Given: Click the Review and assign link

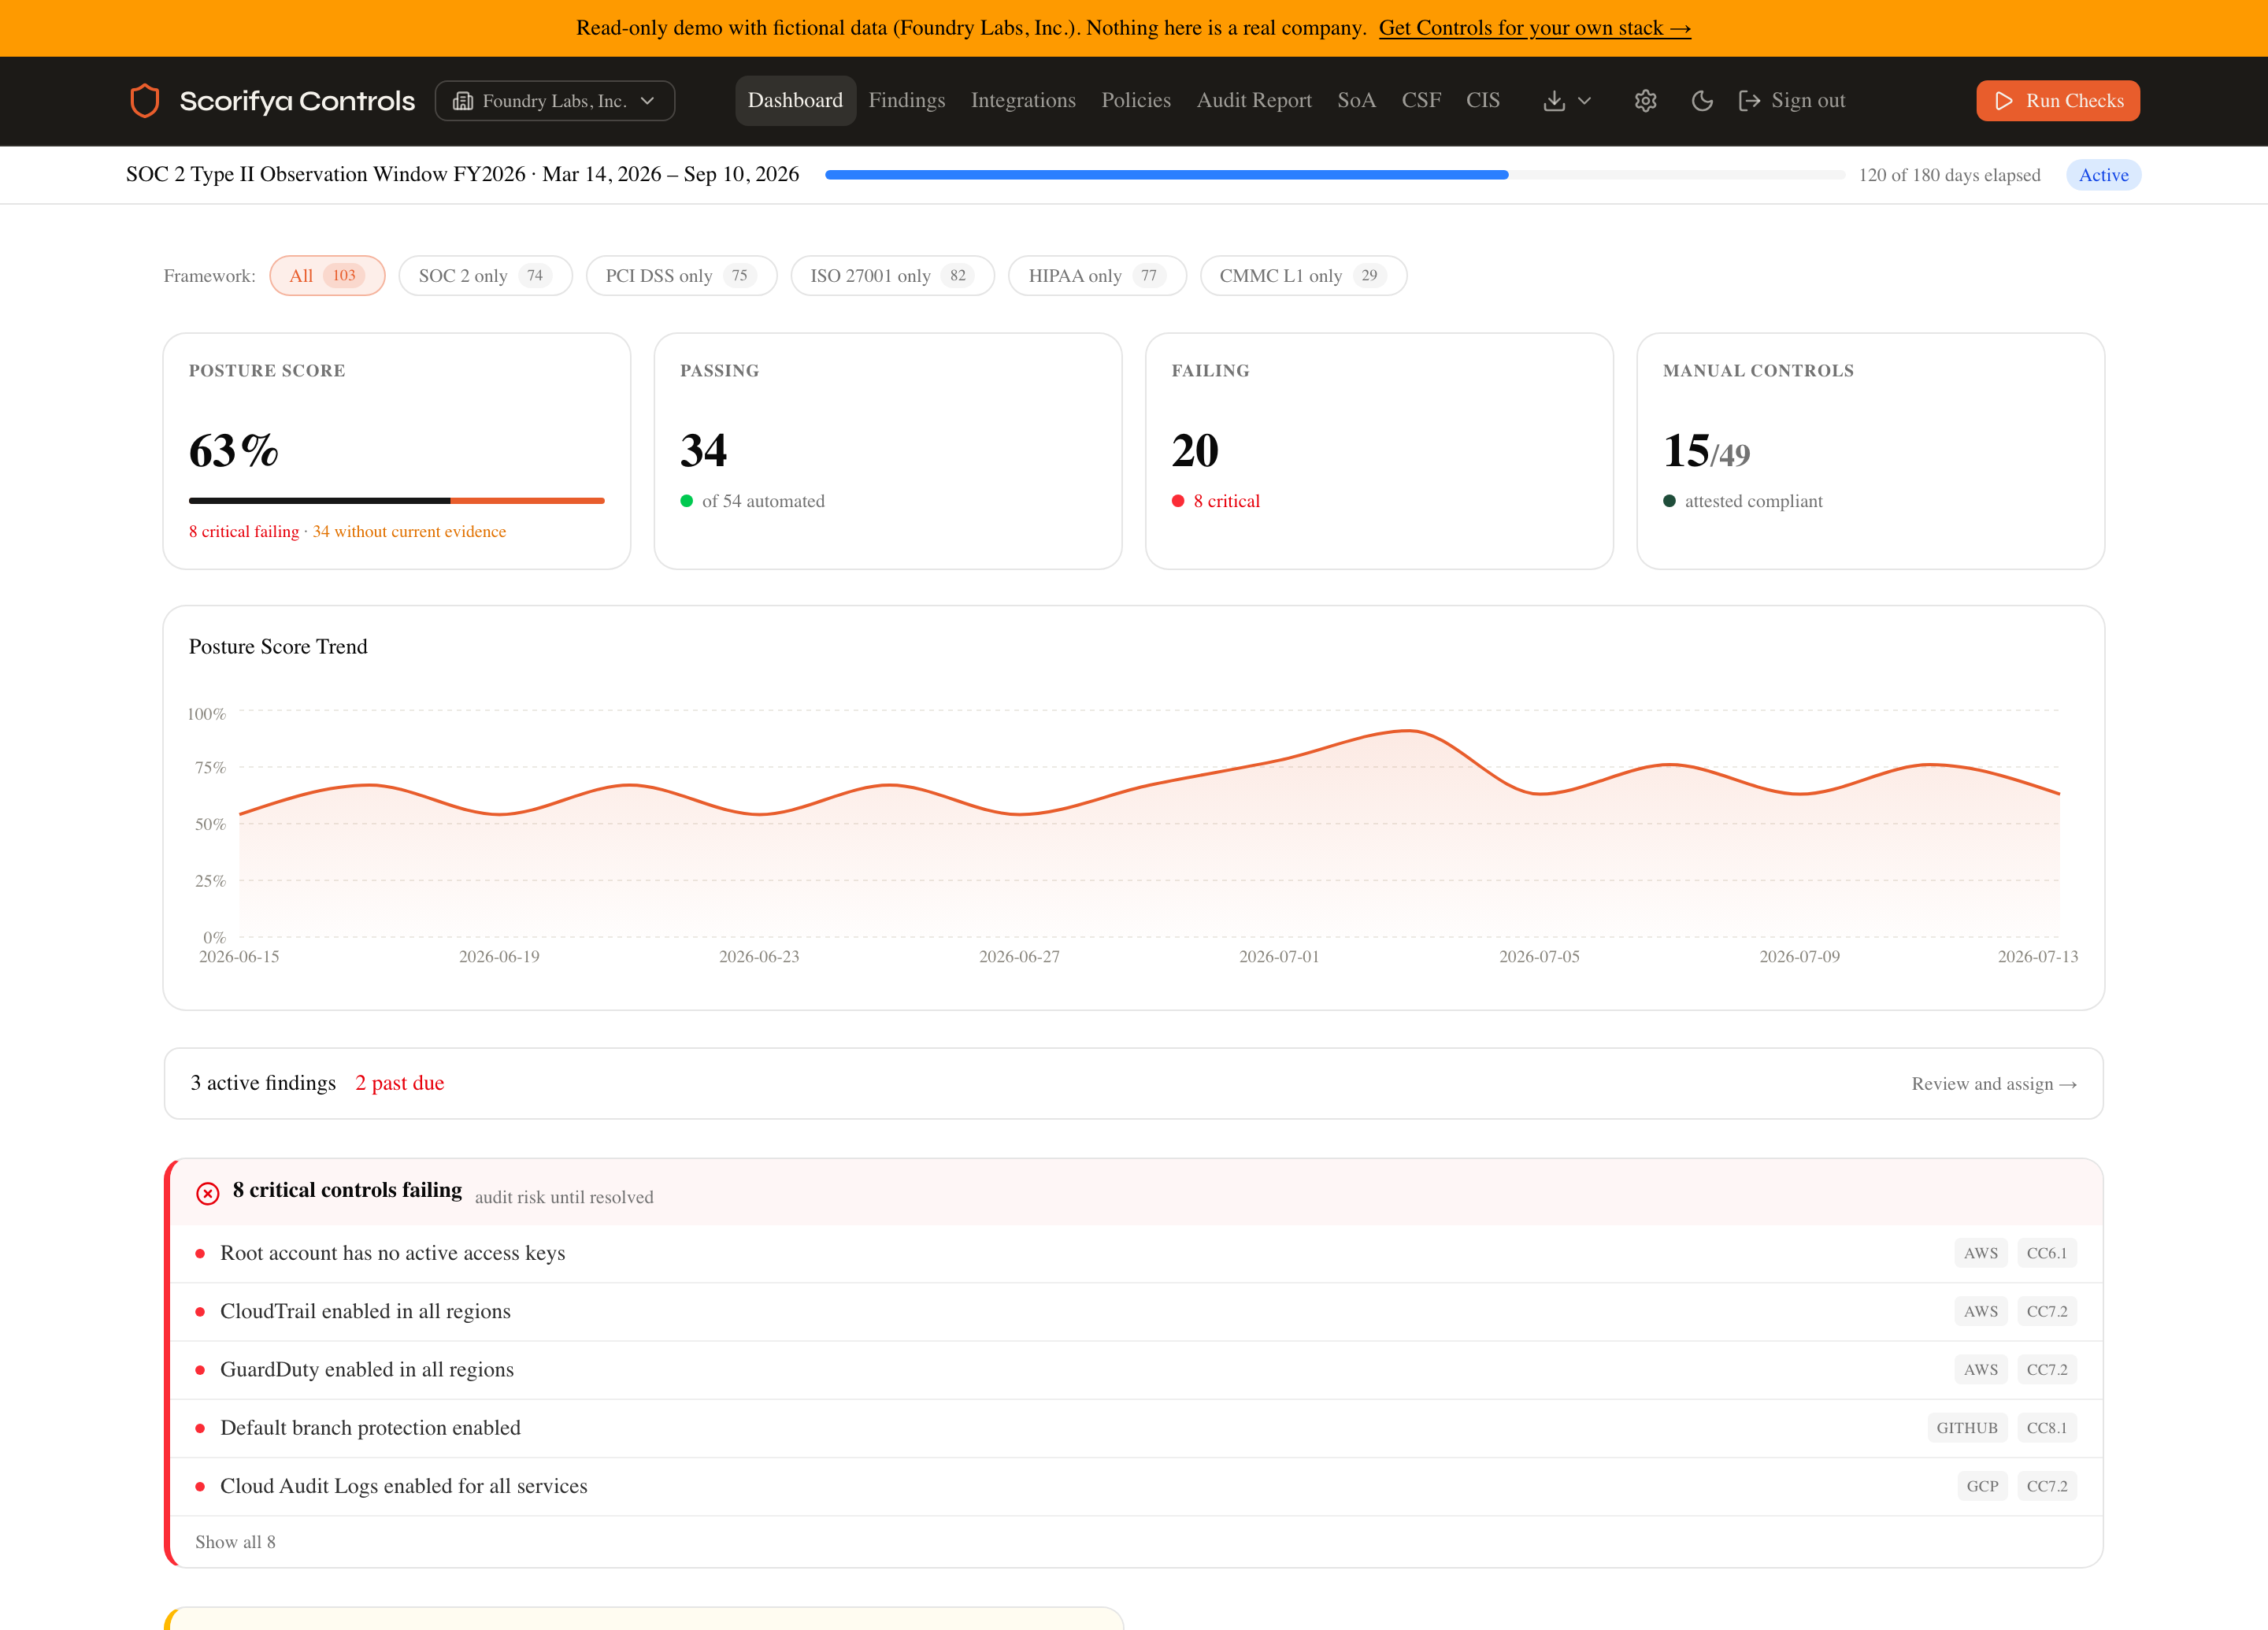Looking at the screenshot, I should (x=1994, y=1084).
